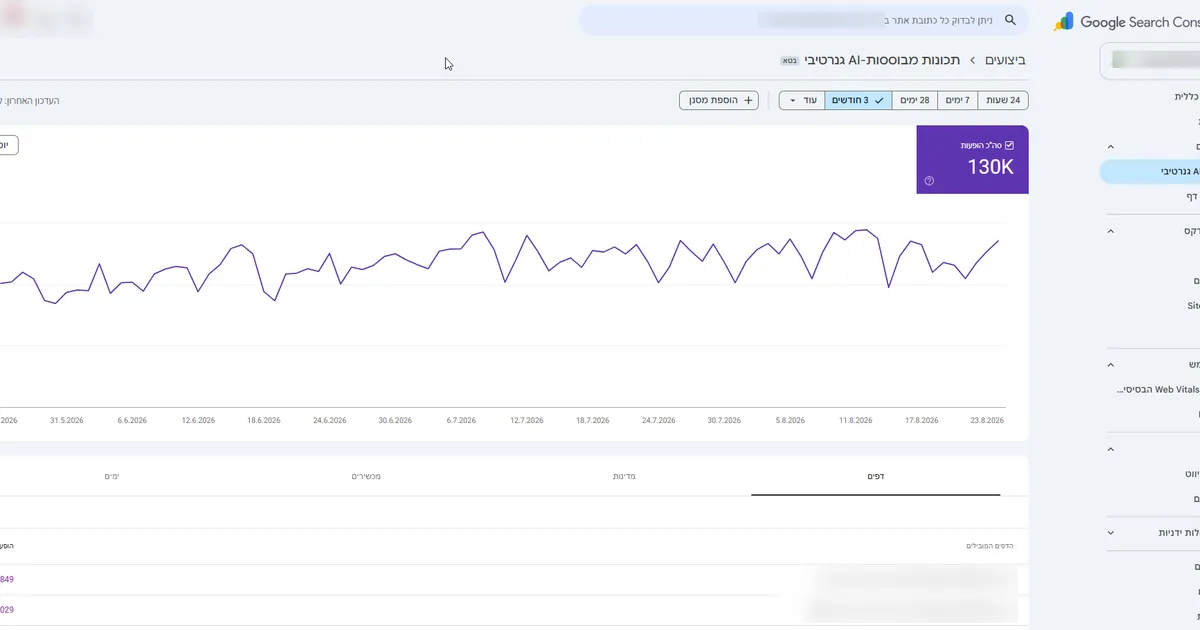Click the plus icon in the add filter button

[x=748, y=100]
